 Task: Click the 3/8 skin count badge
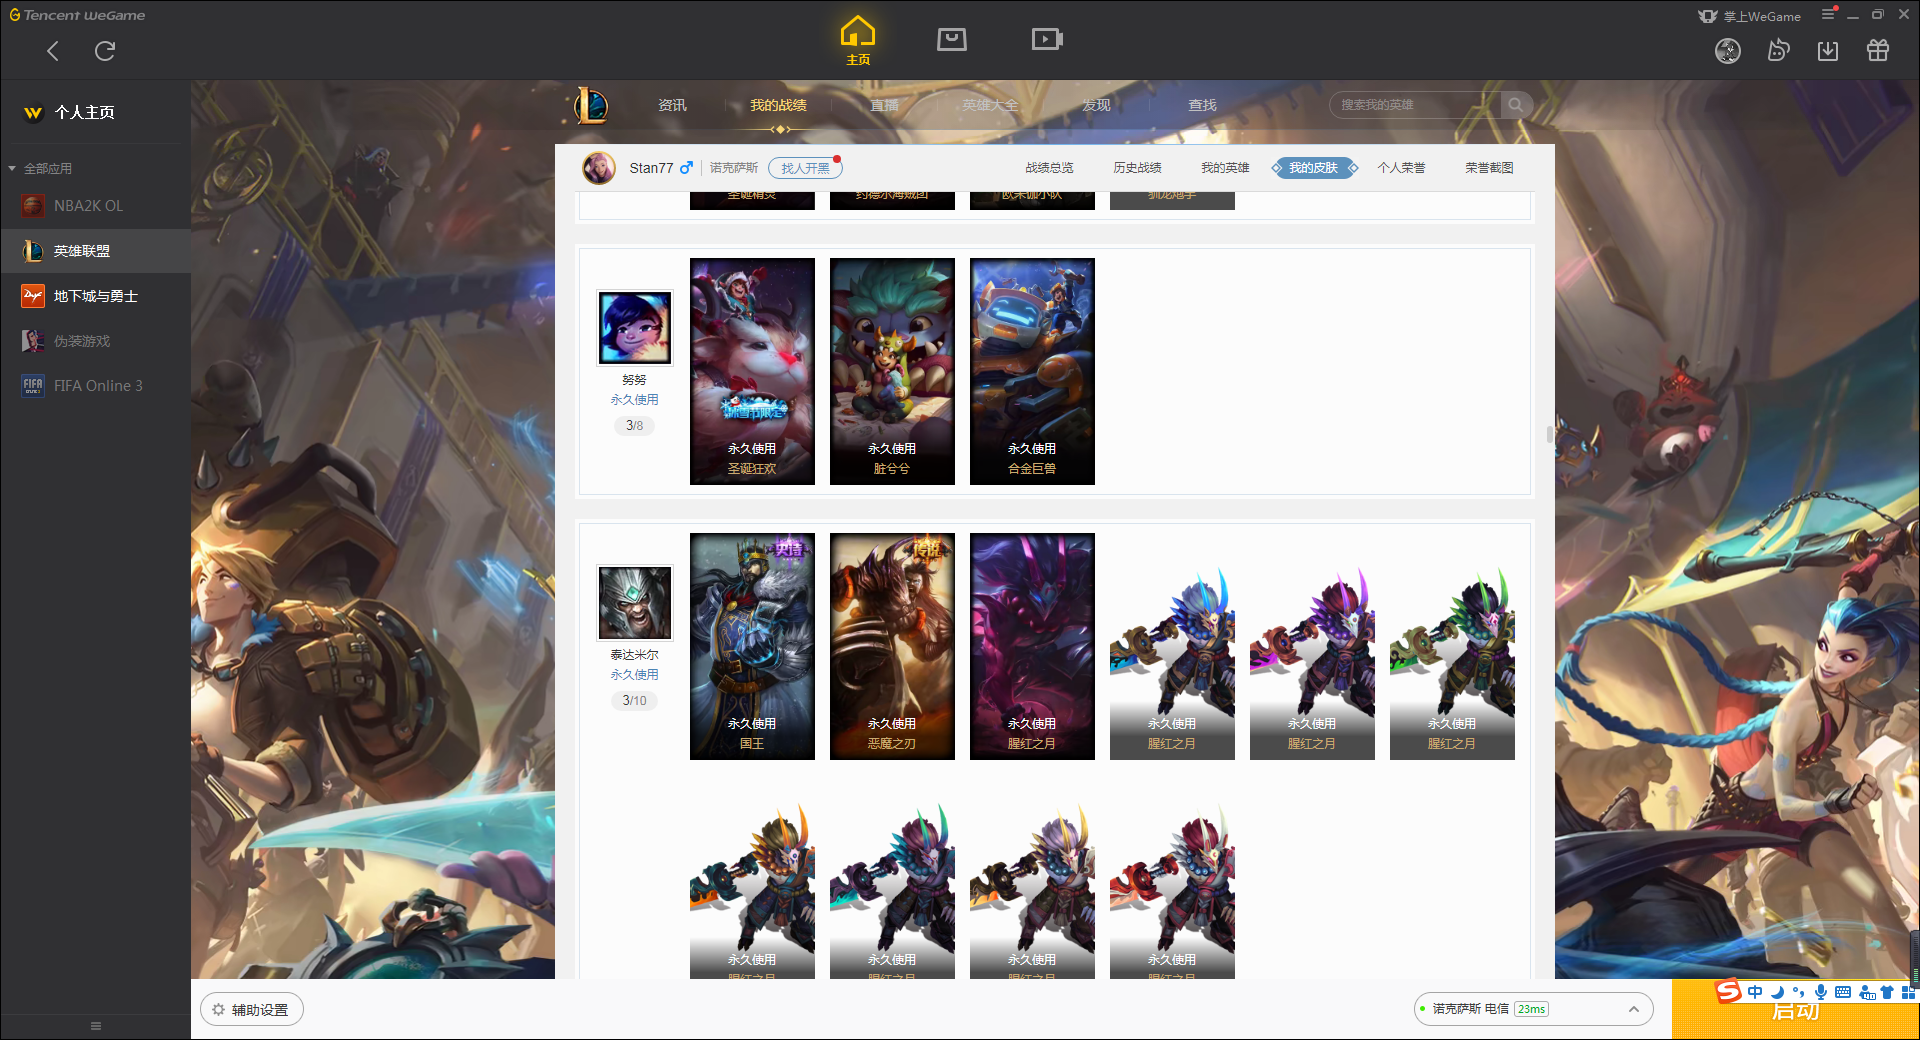pyautogui.click(x=635, y=426)
